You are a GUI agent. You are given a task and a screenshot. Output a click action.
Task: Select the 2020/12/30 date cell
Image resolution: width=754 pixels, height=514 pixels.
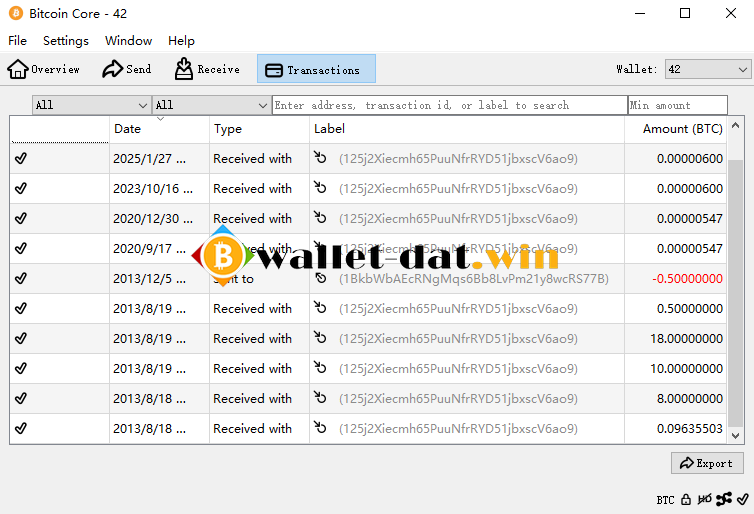159,219
